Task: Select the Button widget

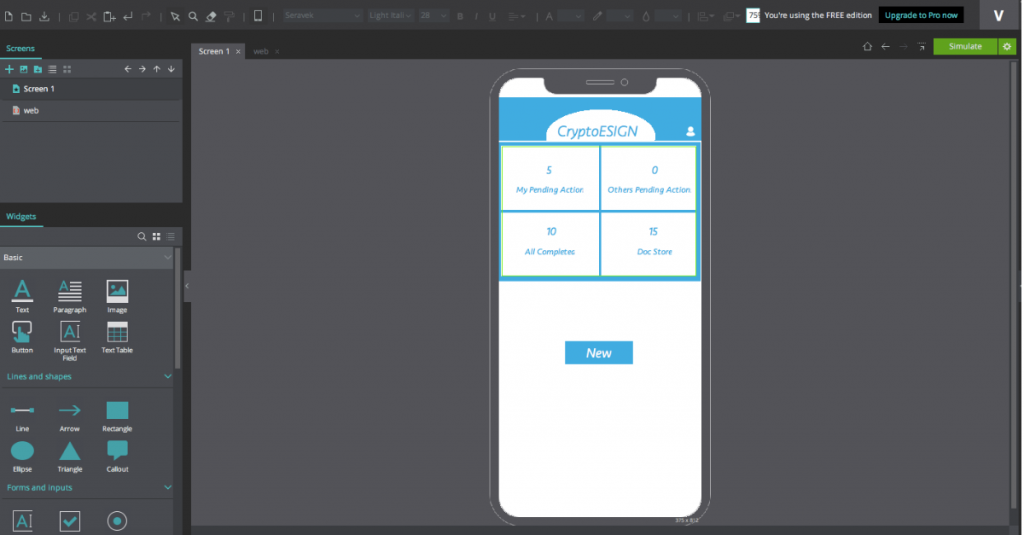Action: click(22, 337)
